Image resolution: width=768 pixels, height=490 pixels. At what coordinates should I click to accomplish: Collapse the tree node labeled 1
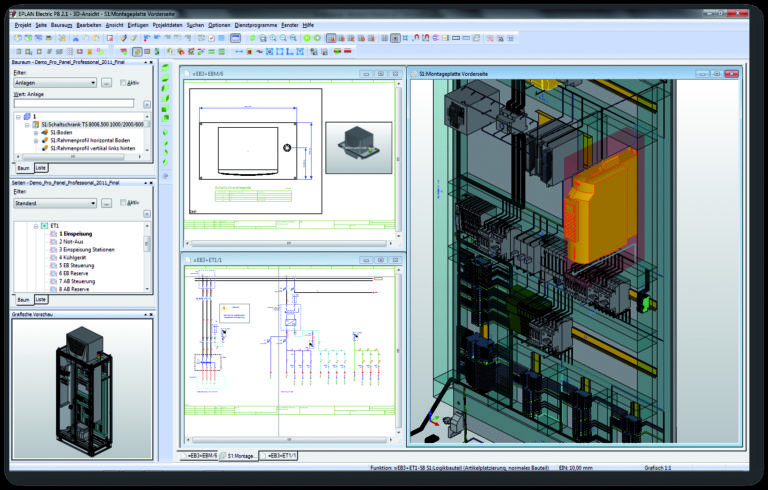click(18, 117)
